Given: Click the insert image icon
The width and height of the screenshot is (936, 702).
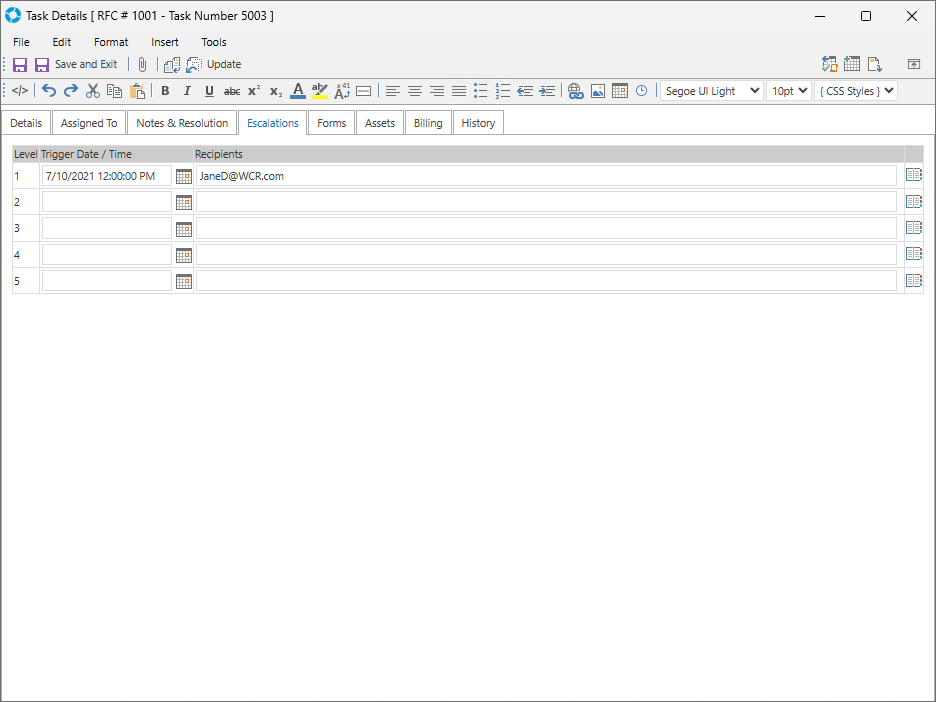Looking at the screenshot, I should click(597, 91).
